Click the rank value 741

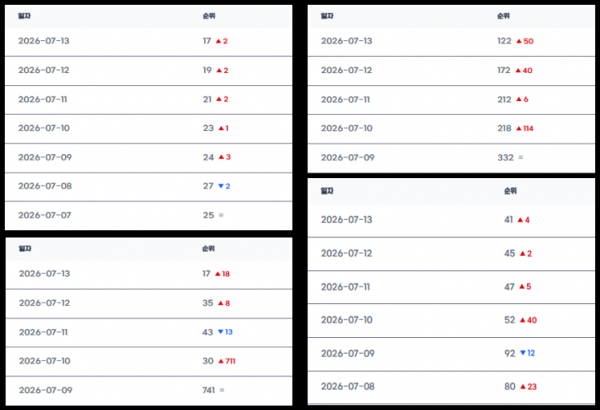209,390
